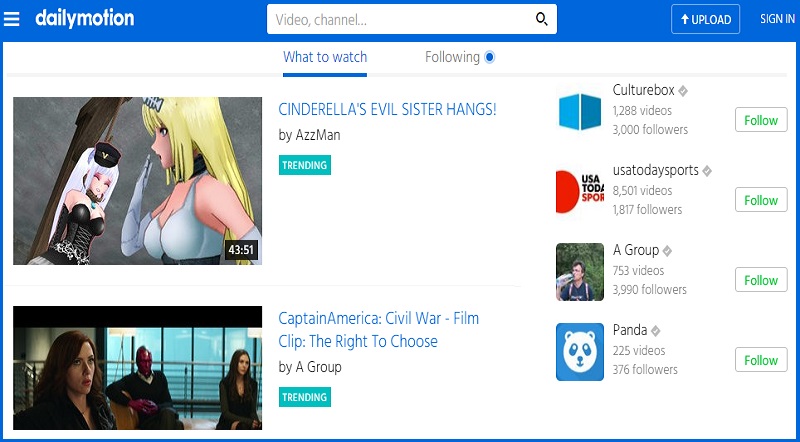
Task: Follow the Culturebox channel
Action: 761,120
